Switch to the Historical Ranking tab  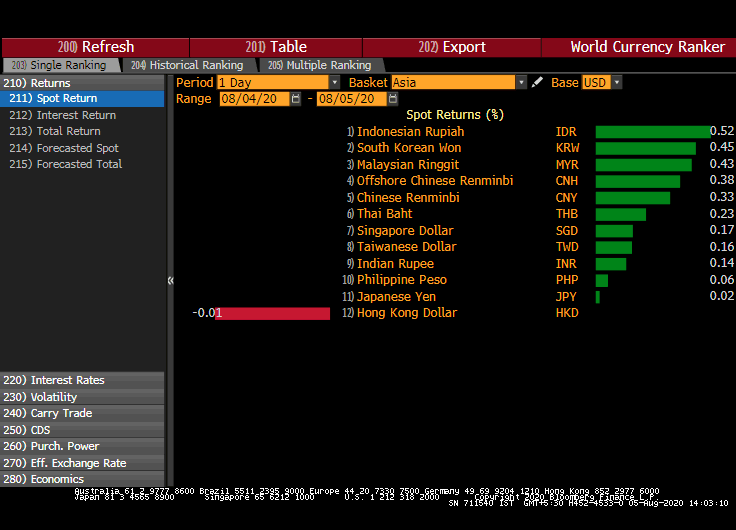[x=186, y=65]
